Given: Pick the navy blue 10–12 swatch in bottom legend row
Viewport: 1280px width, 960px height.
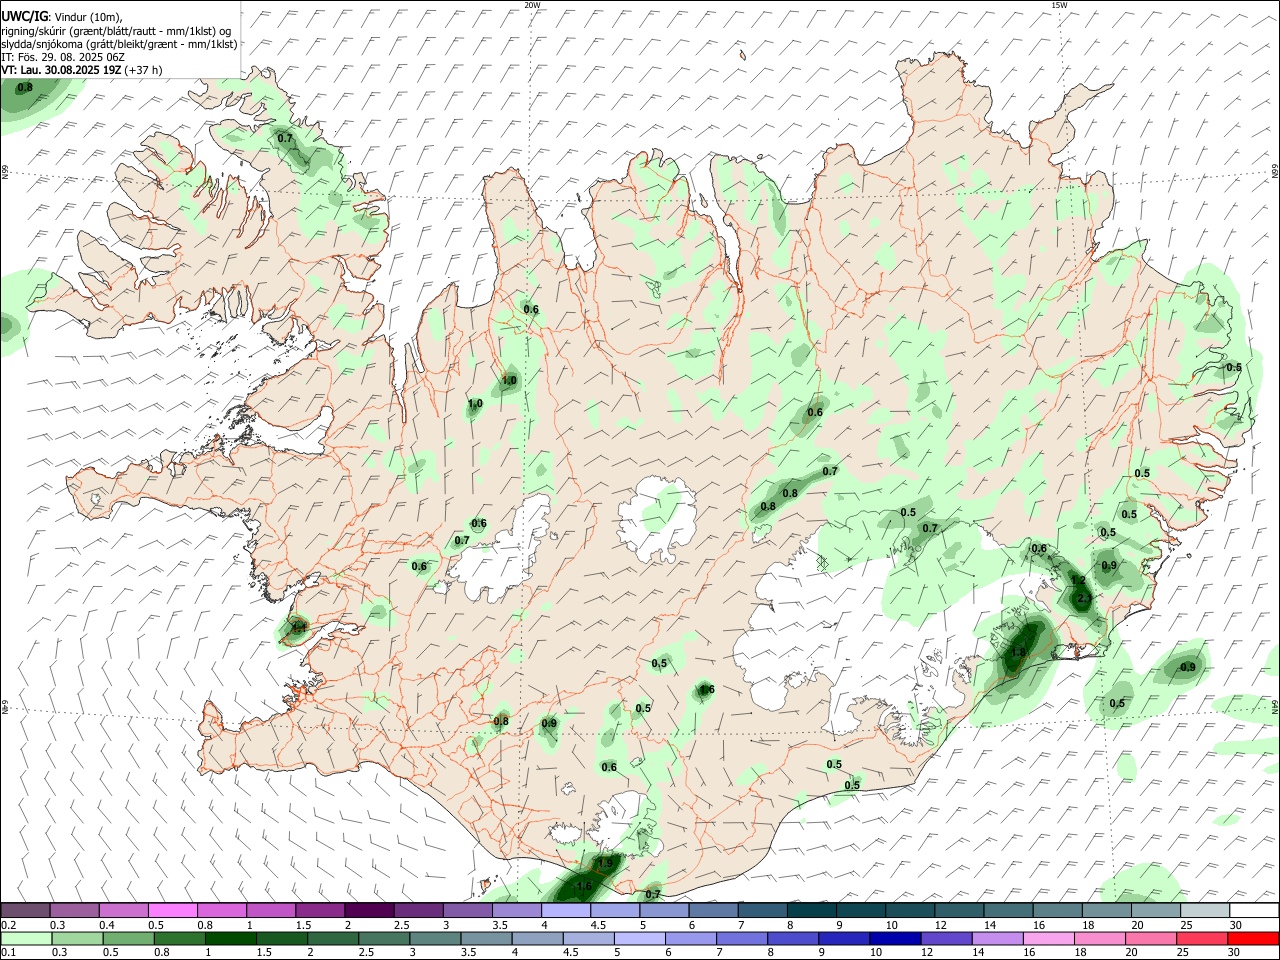Looking at the screenshot, I should pos(895,939).
